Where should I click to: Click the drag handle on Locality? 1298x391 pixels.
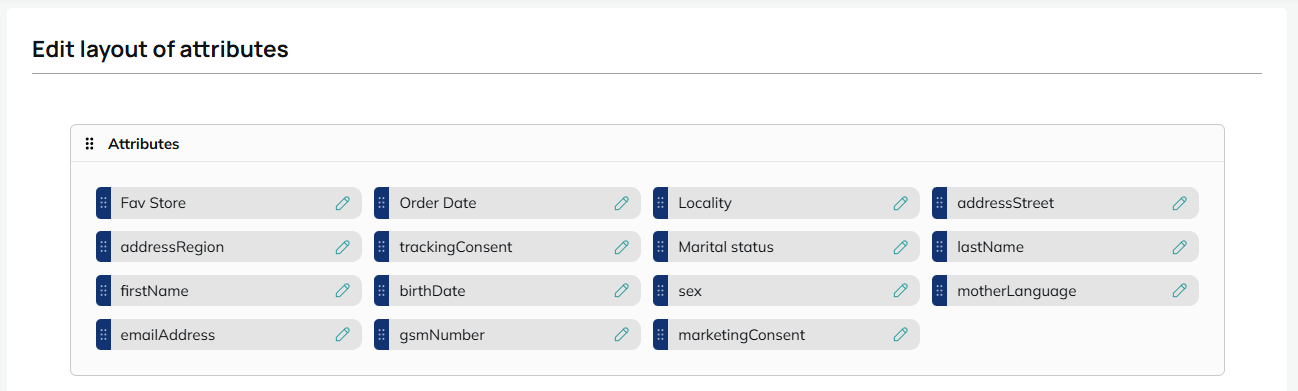click(x=661, y=203)
